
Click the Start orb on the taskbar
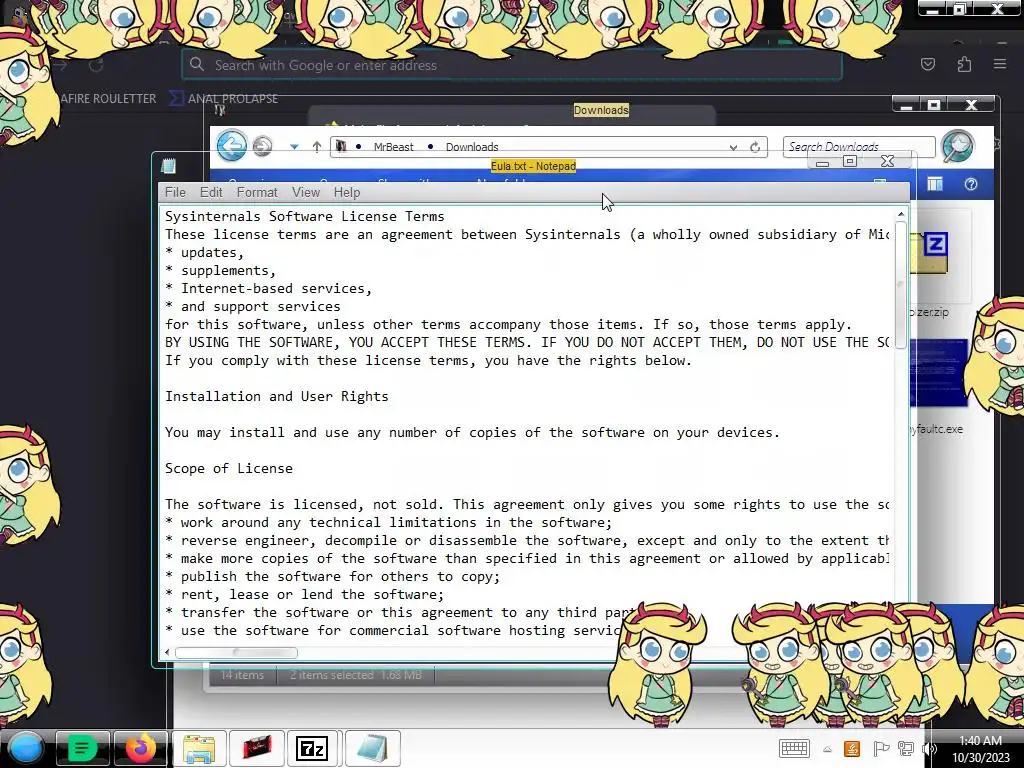click(x=26, y=748)
